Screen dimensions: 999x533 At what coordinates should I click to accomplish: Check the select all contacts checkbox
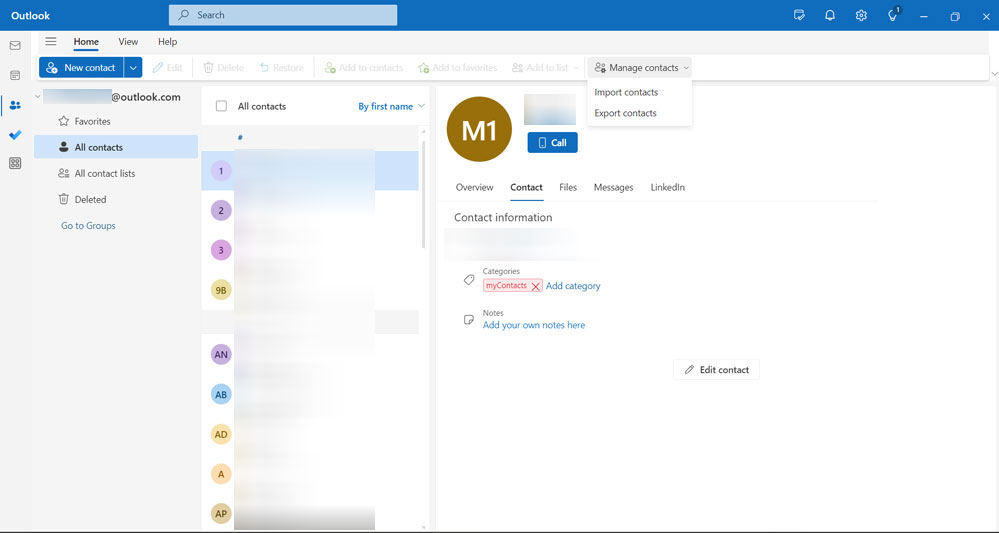[x=220, y=106]
